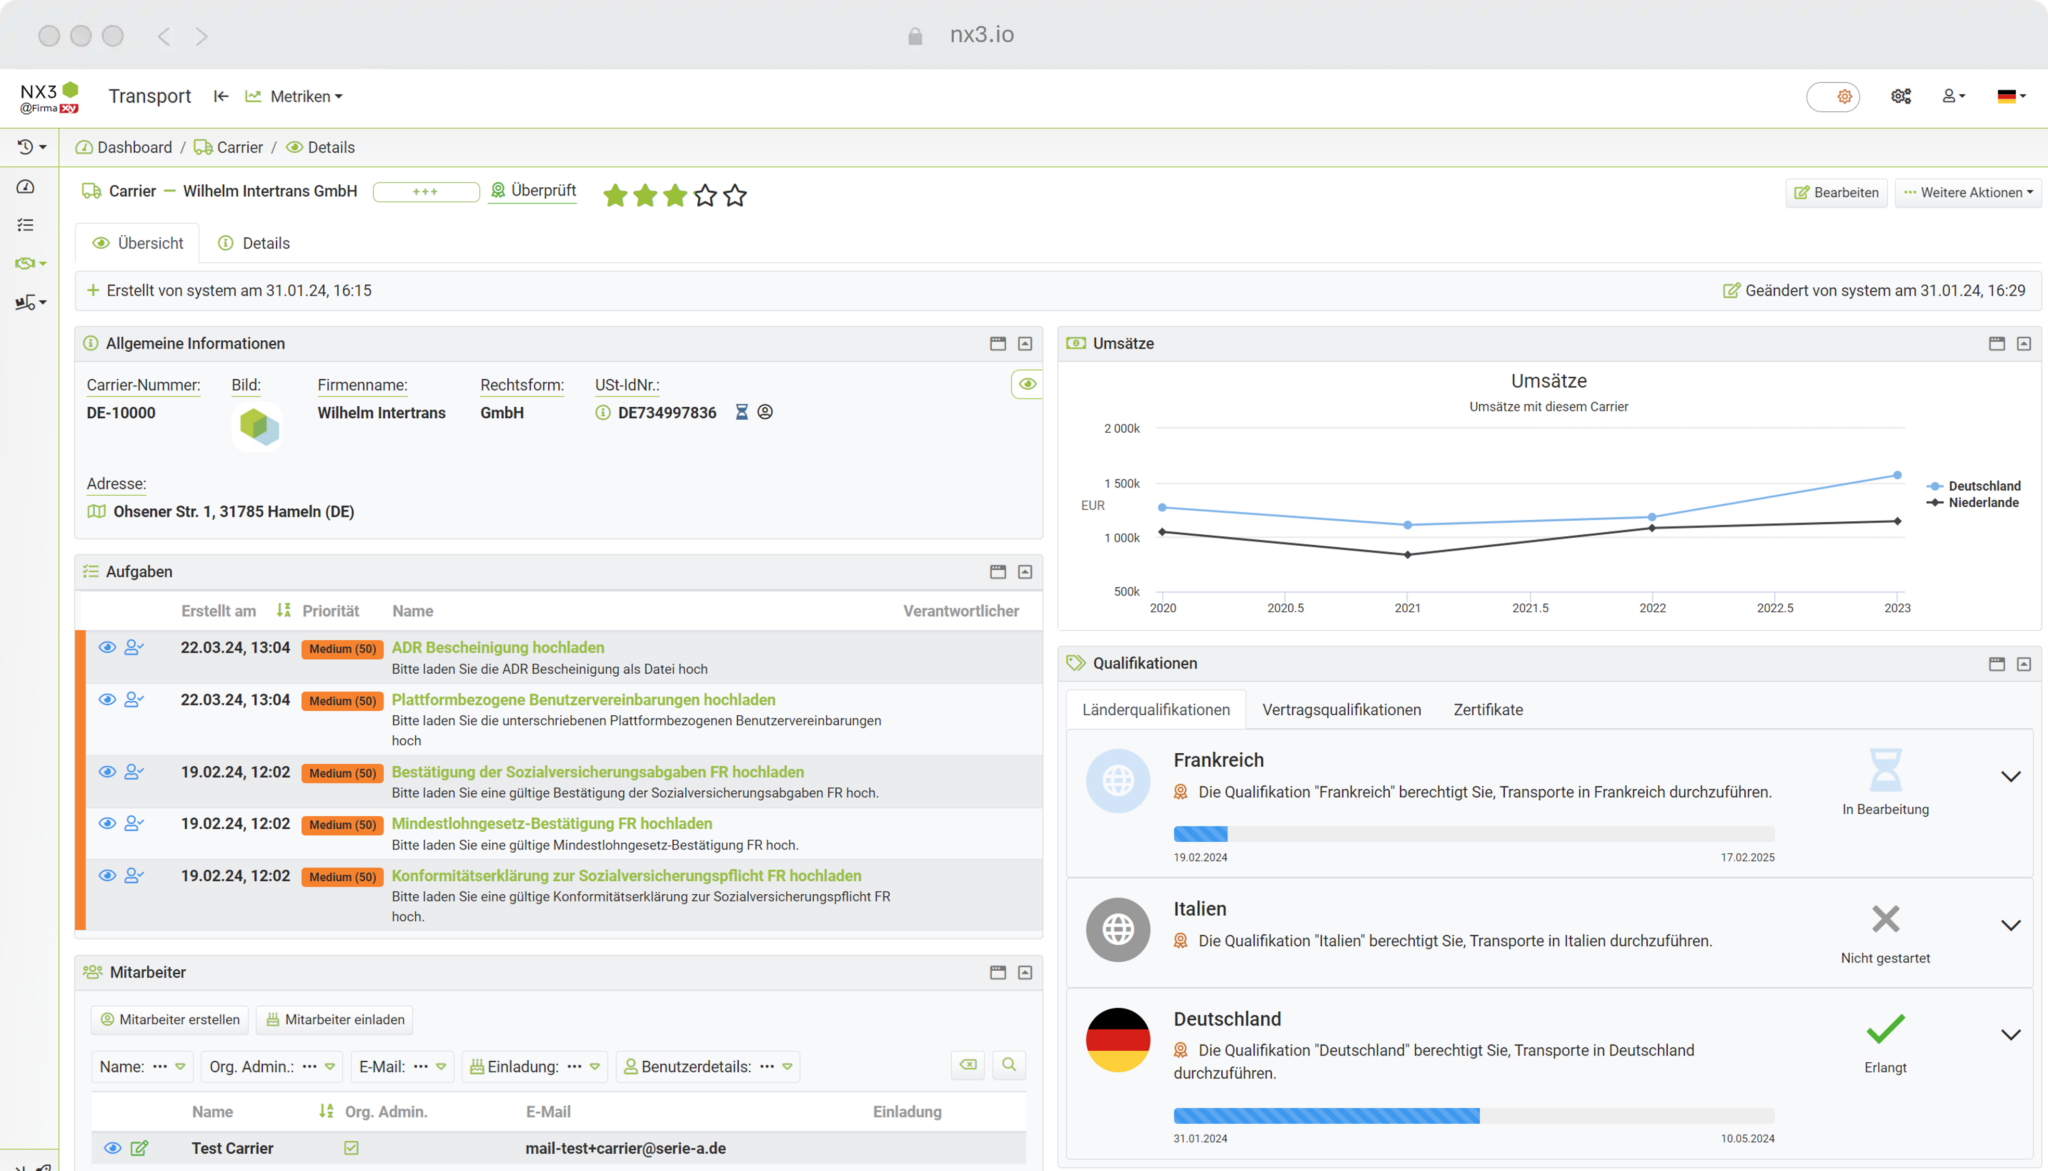The image size is (2048, 1171).
Task: Toggle Org. Admin checkbox for Test Carrier
Action: 351,1148
